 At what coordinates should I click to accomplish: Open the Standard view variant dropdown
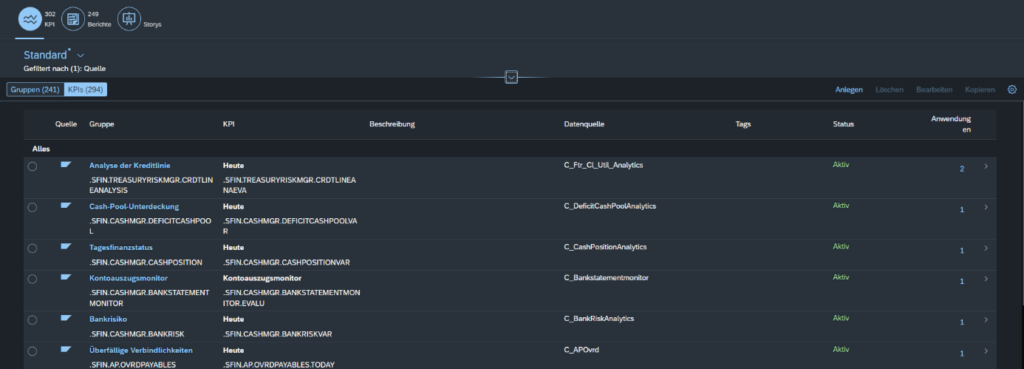[80, 56]
